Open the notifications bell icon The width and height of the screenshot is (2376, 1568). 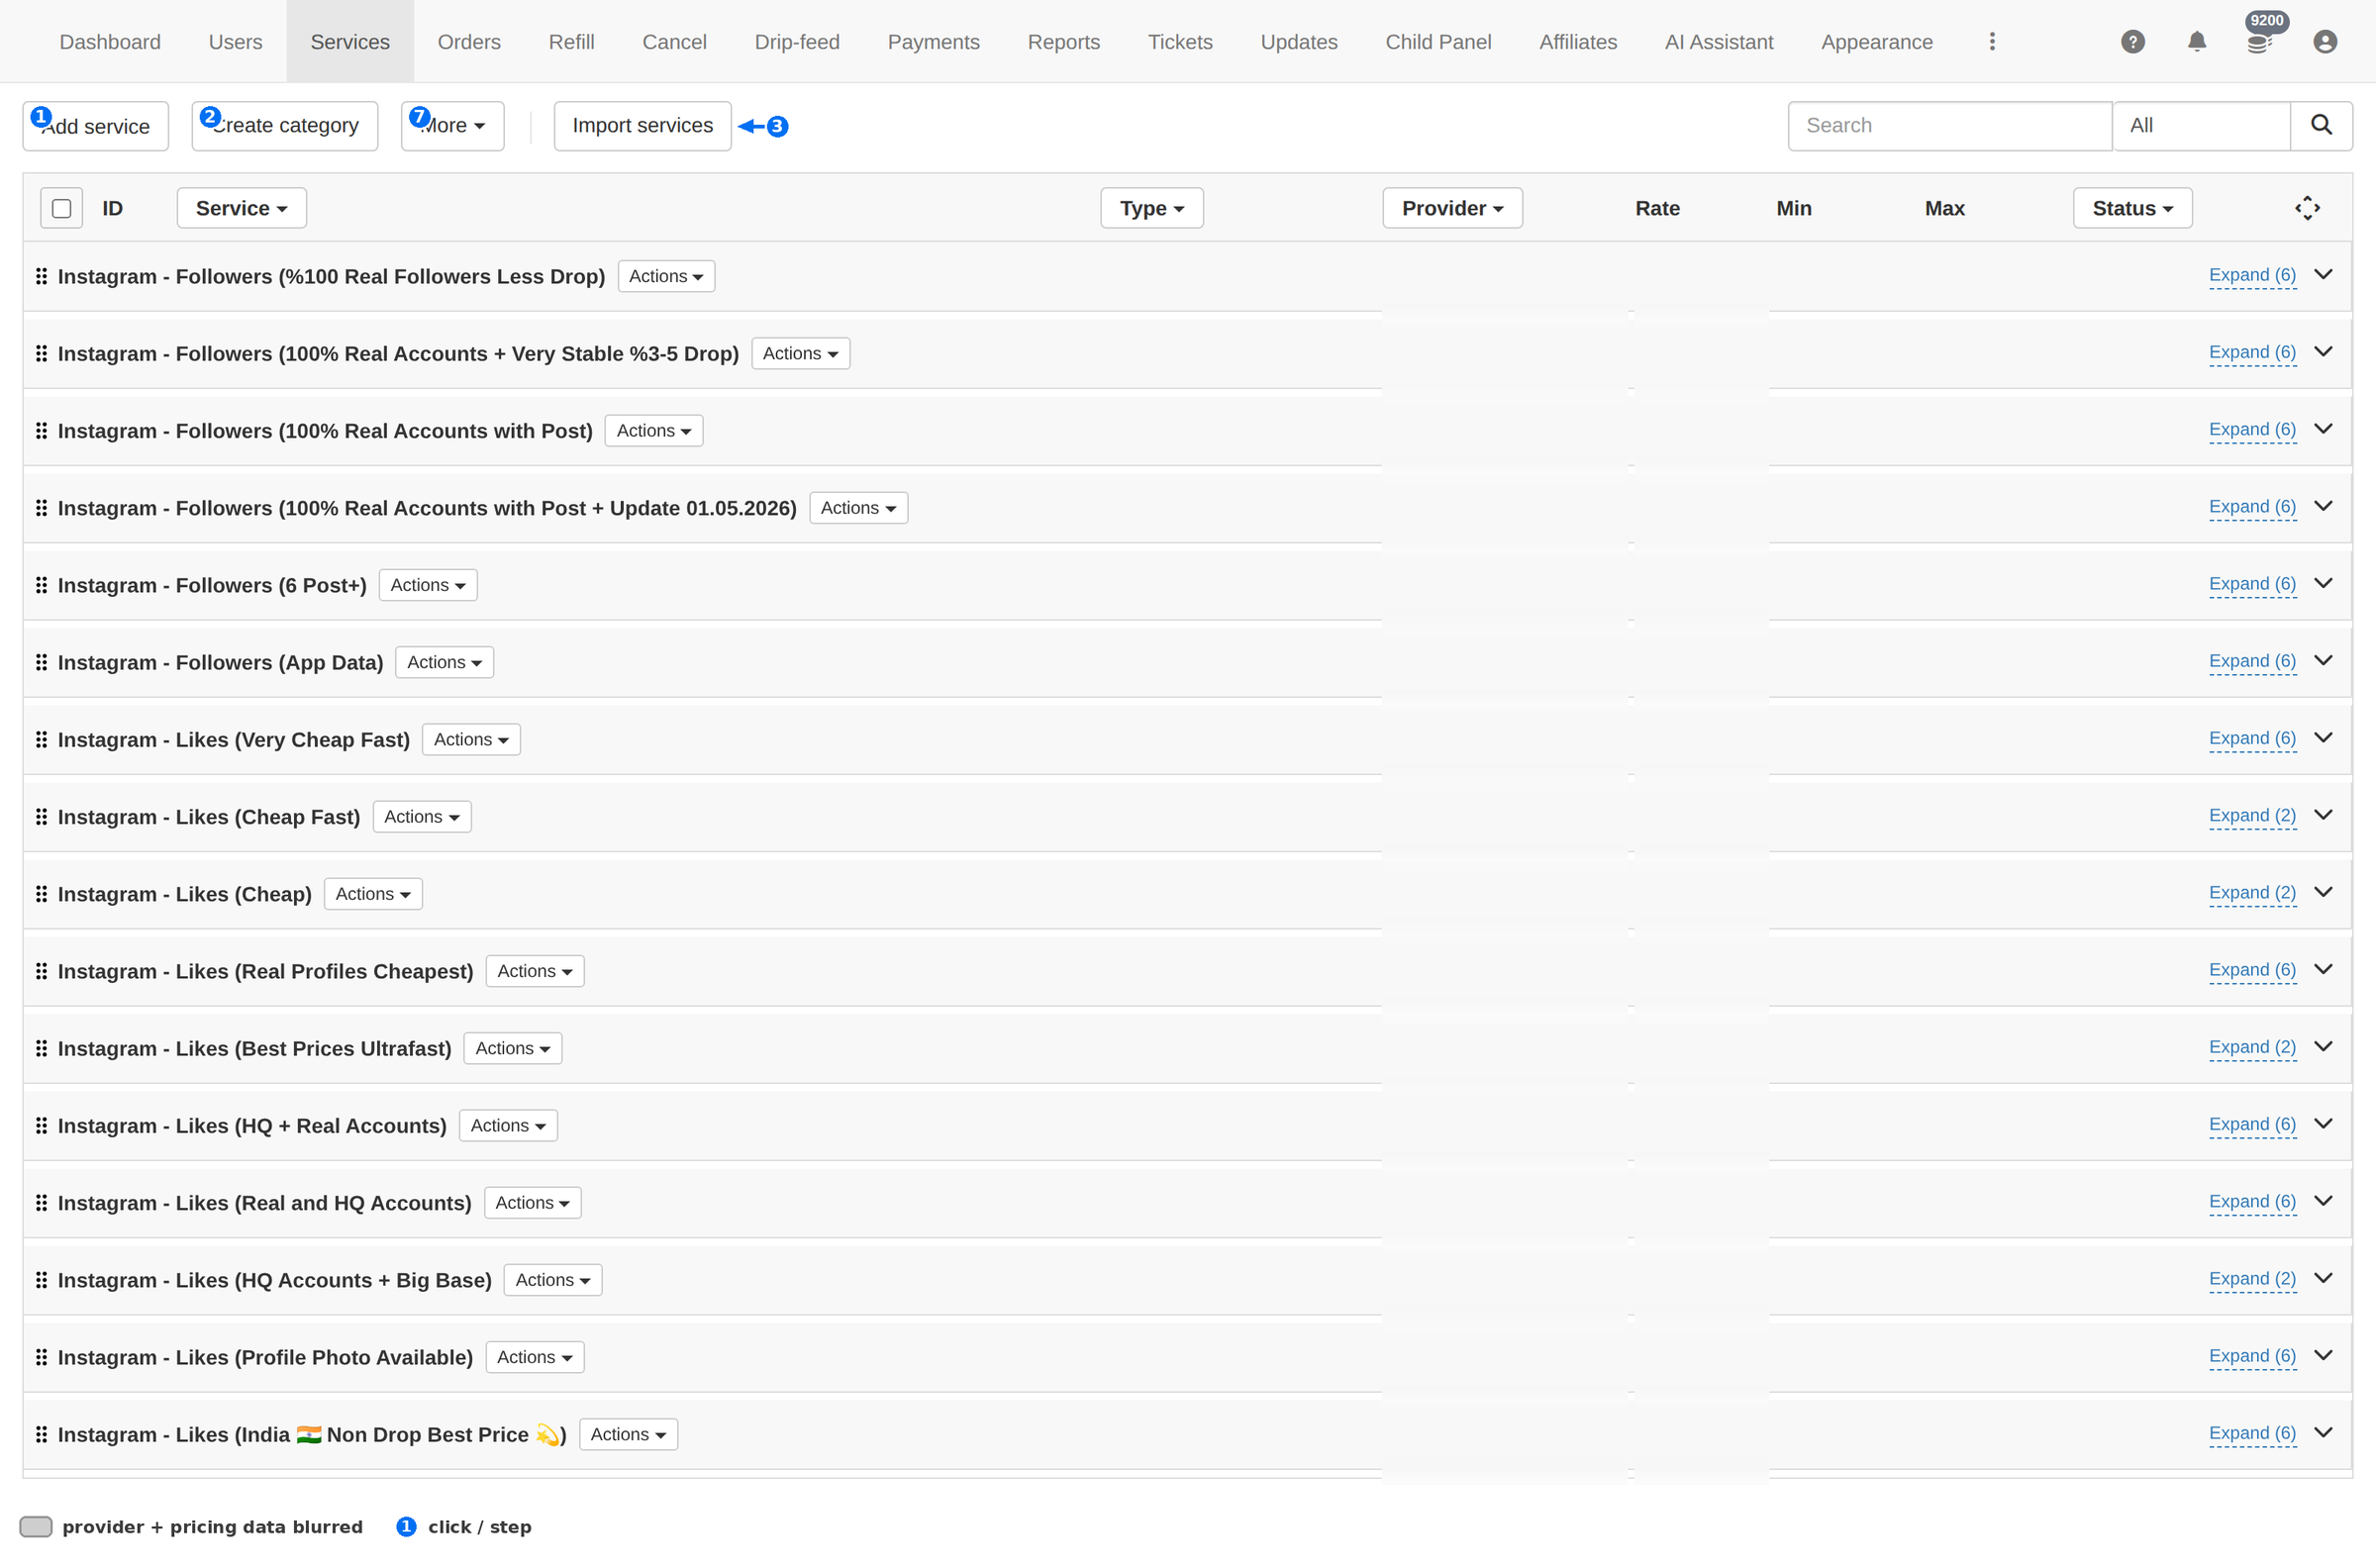(x=2196, y=42)
